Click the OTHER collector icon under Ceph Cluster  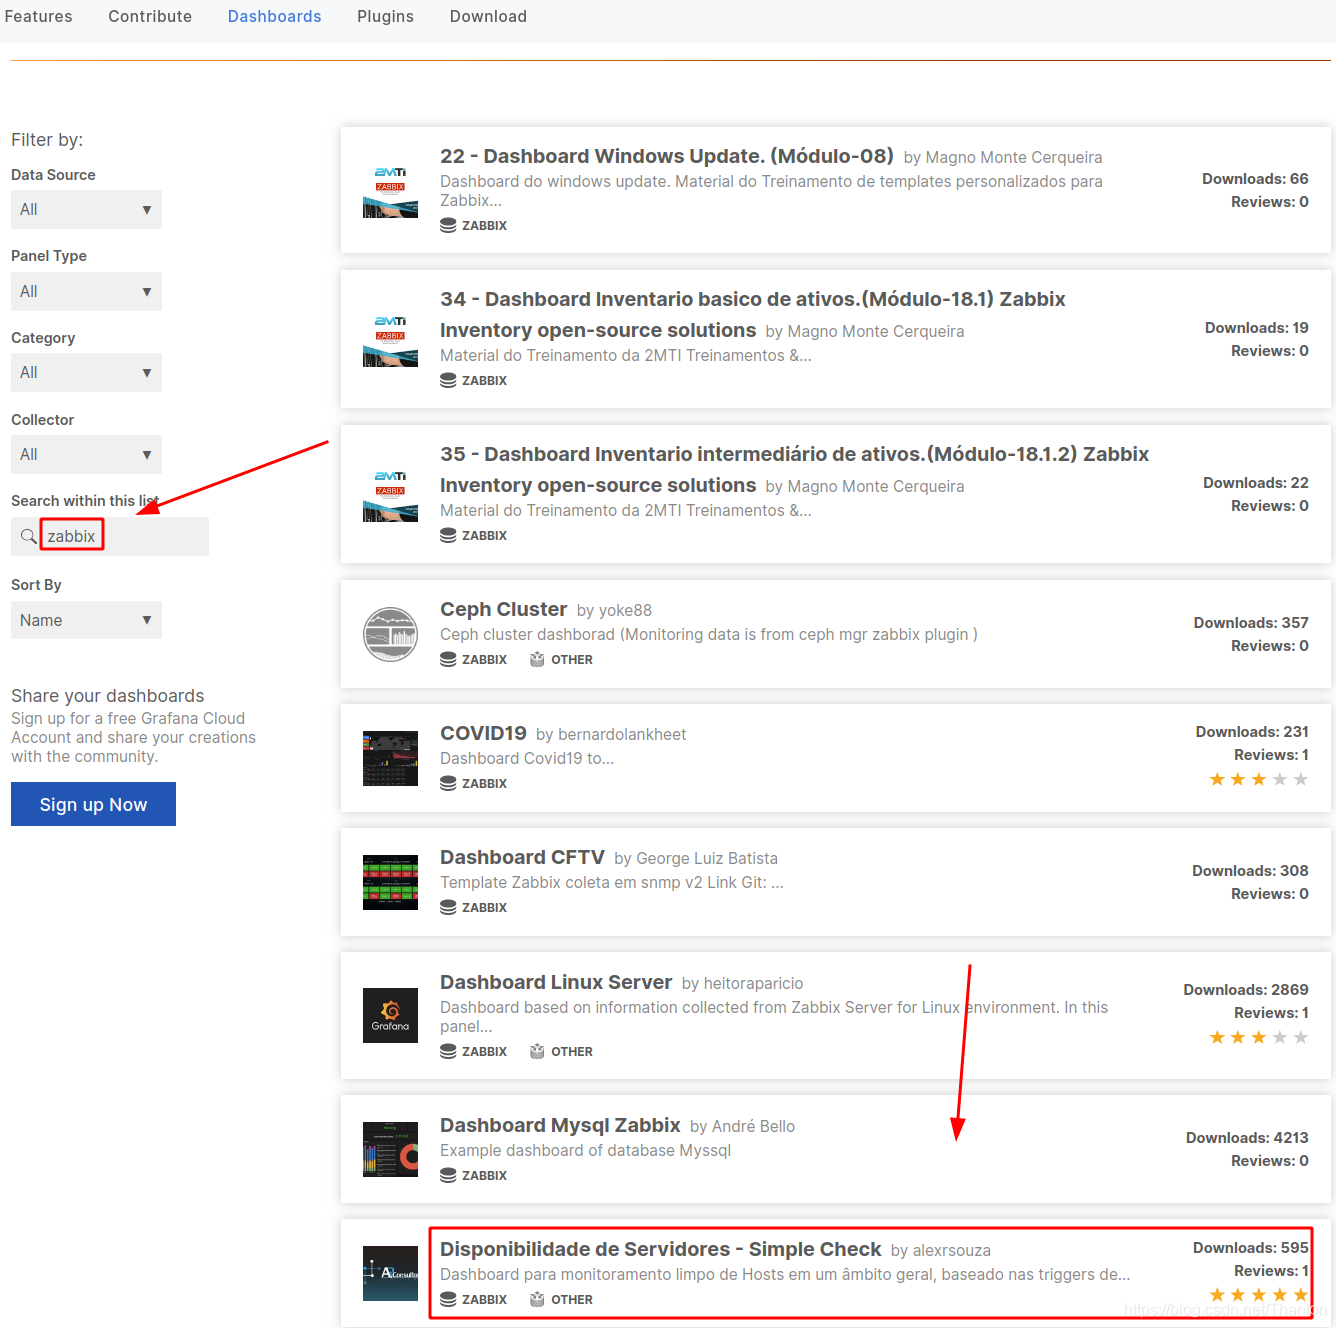[537, 659]
